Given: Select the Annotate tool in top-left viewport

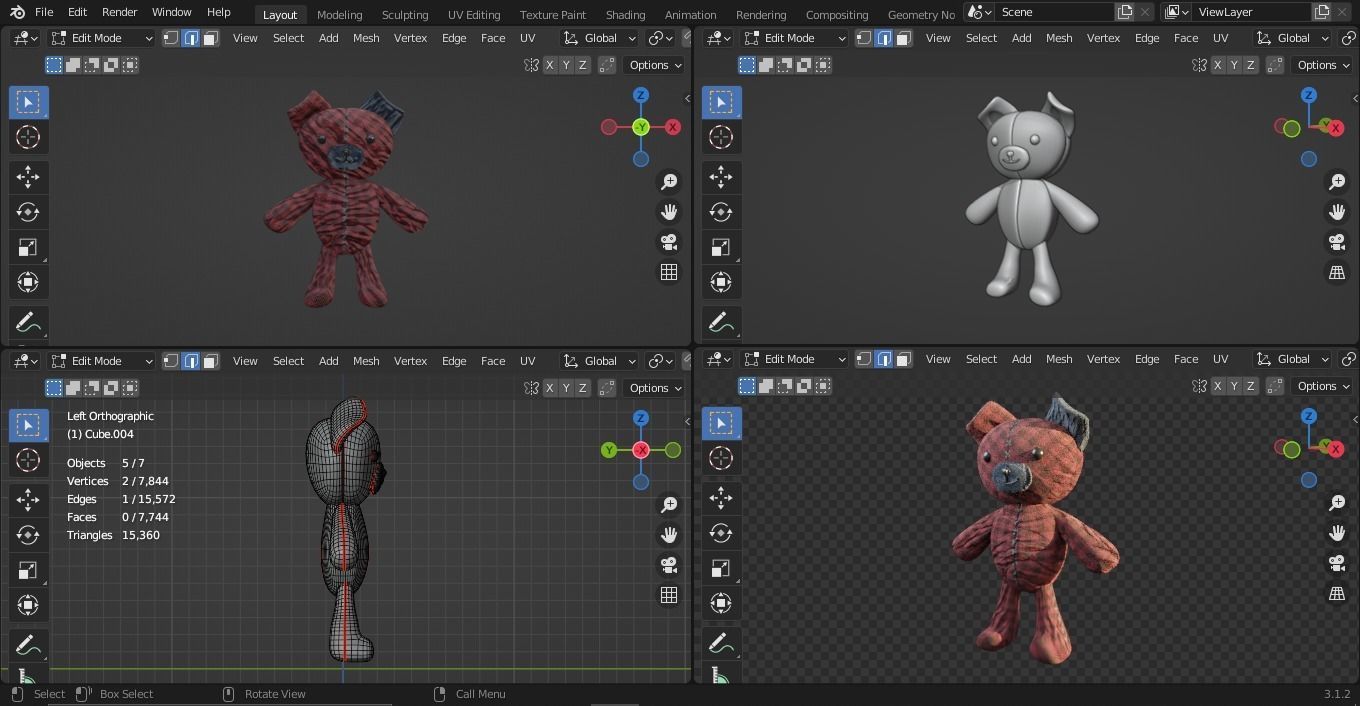Looking at the screenshot, I should [x=28, y=322].
